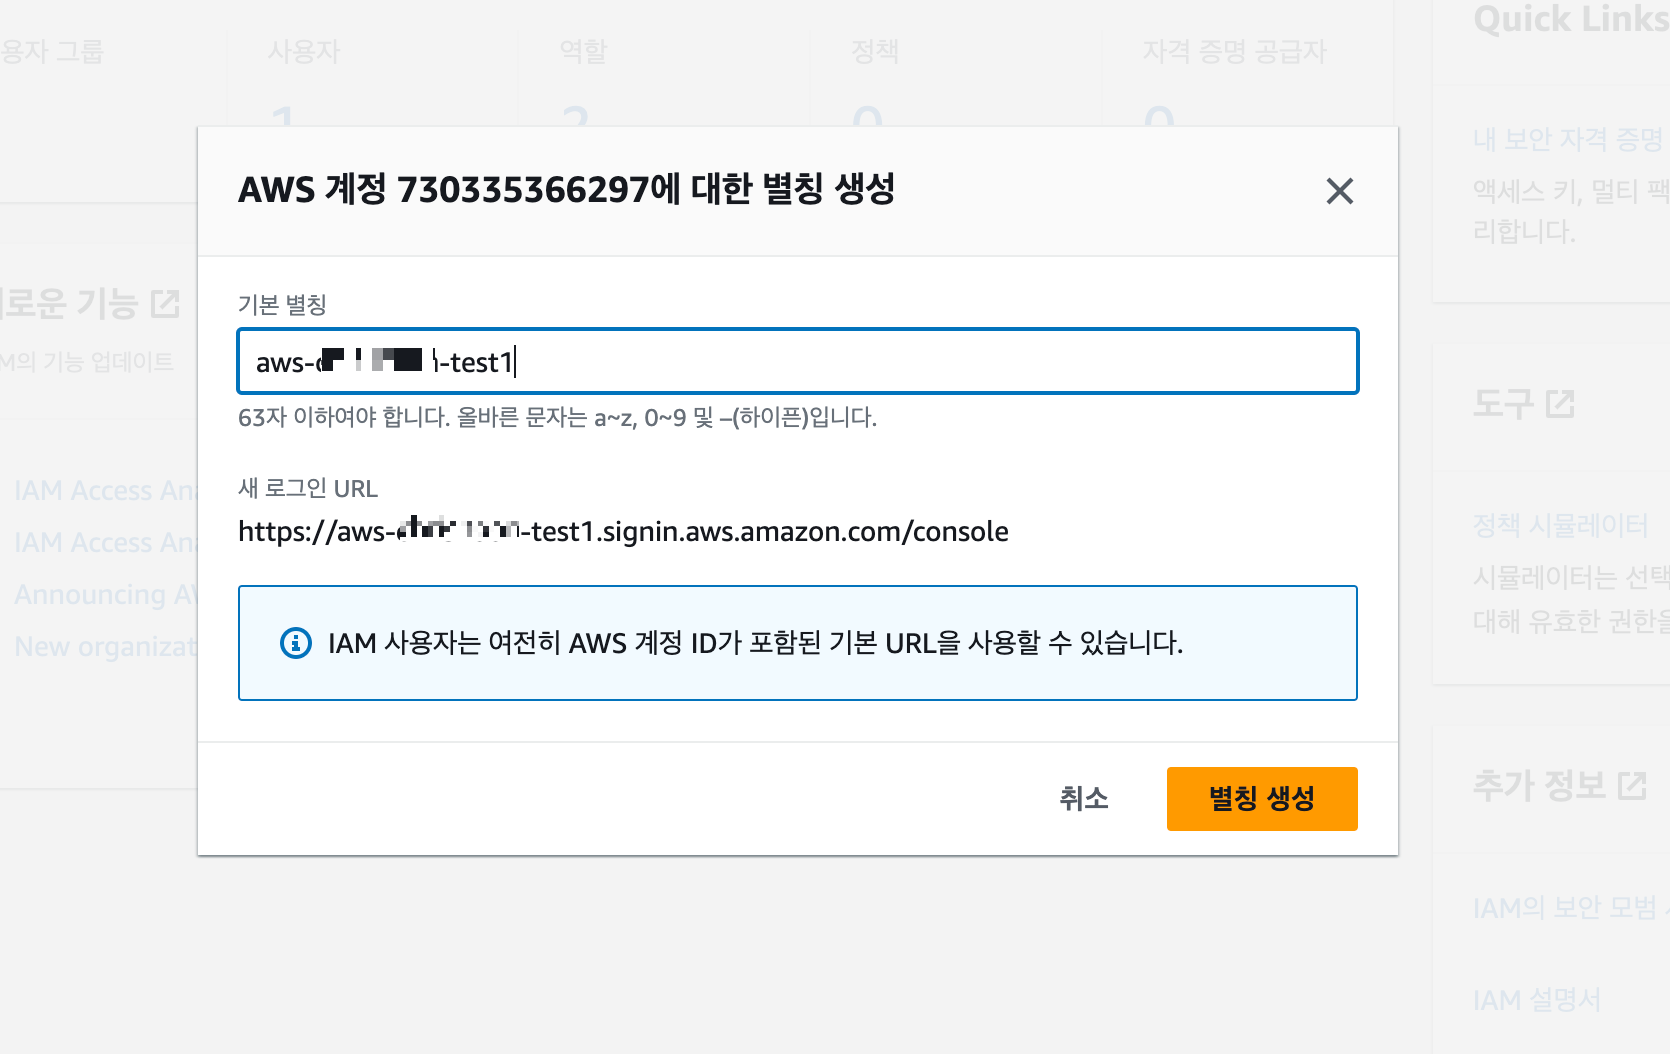Open IAM 설명서 link

click(1536, 1000)
